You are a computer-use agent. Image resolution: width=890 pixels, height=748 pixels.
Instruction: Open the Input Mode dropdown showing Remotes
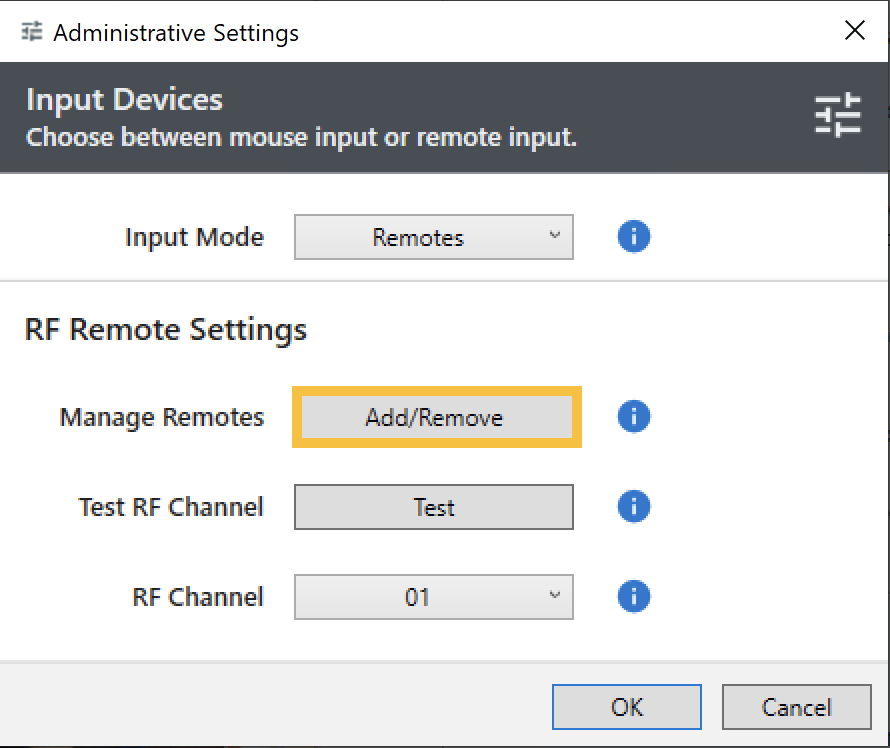point(433,238)
